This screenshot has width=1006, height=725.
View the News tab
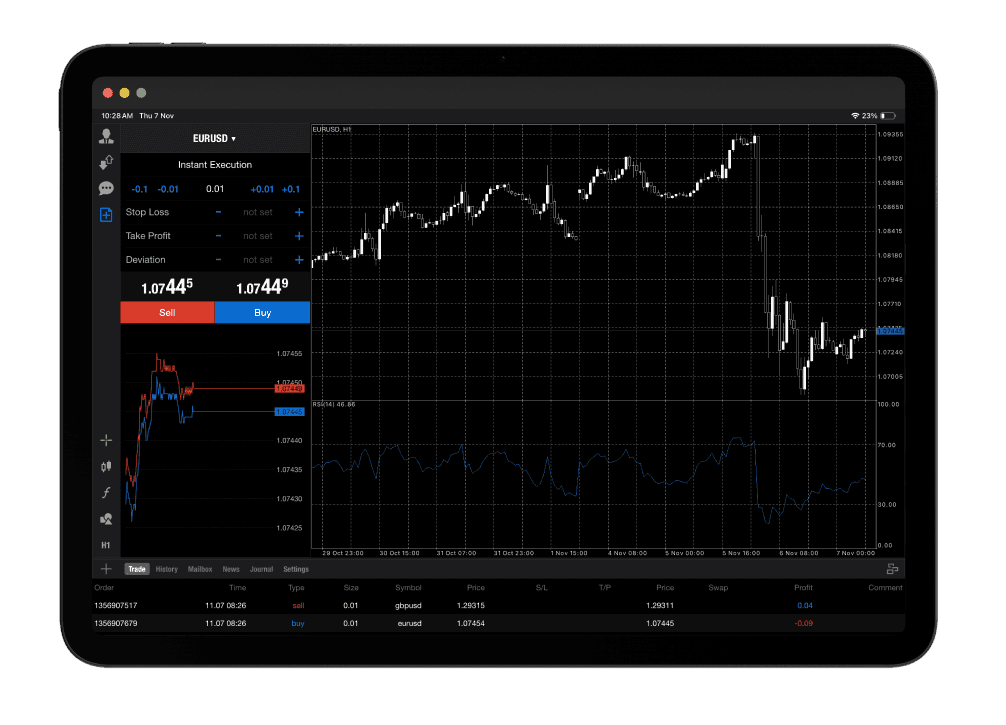coord(231,568)
